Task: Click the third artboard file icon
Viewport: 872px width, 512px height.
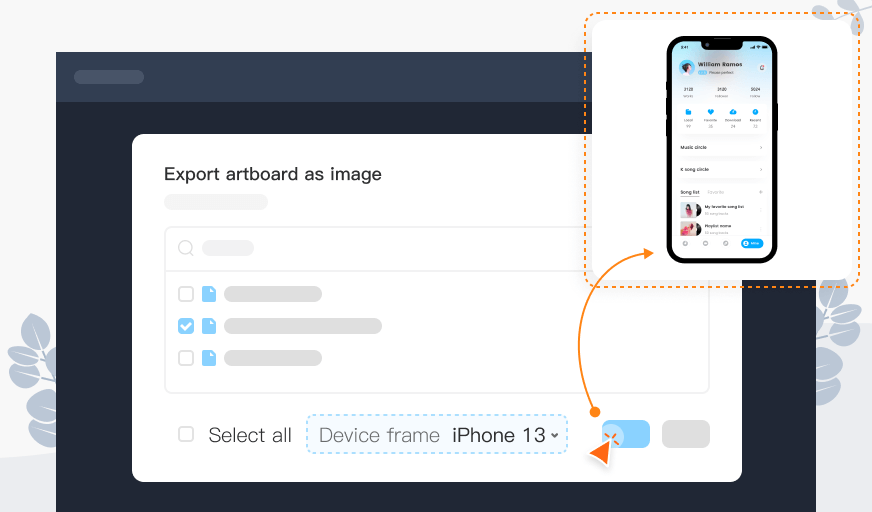Action: pos(209,358)
